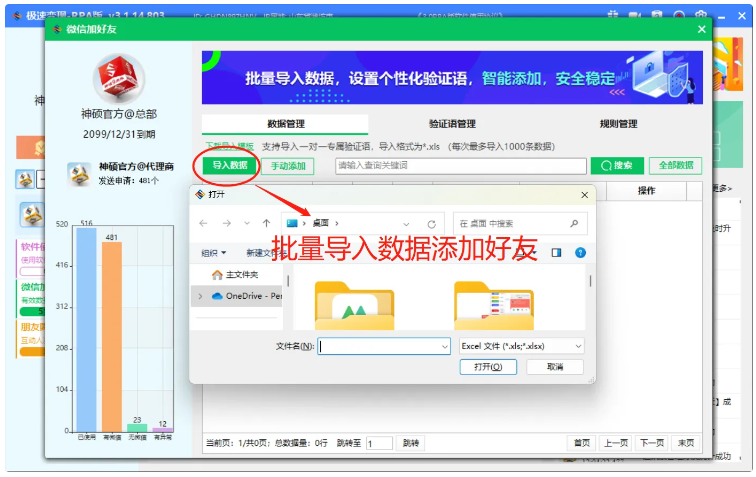Viewport: 756px width, 477px height.
Task: Click the blue 已使用 bar in the chart
Action: tap(86, 330)
